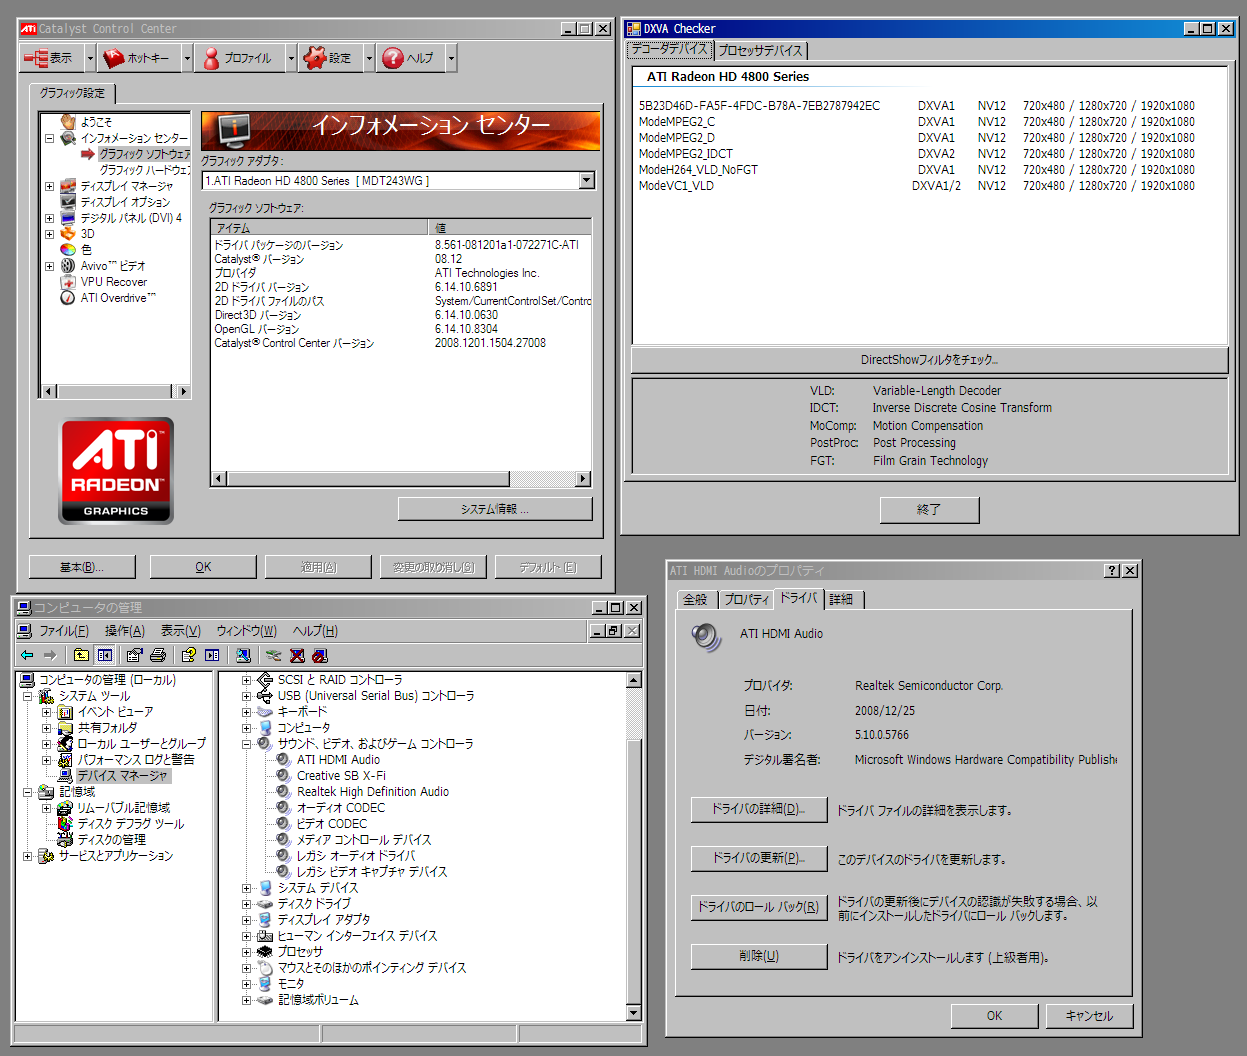Open the dropdown arrow beside プロファイル

tap(291, 59)
